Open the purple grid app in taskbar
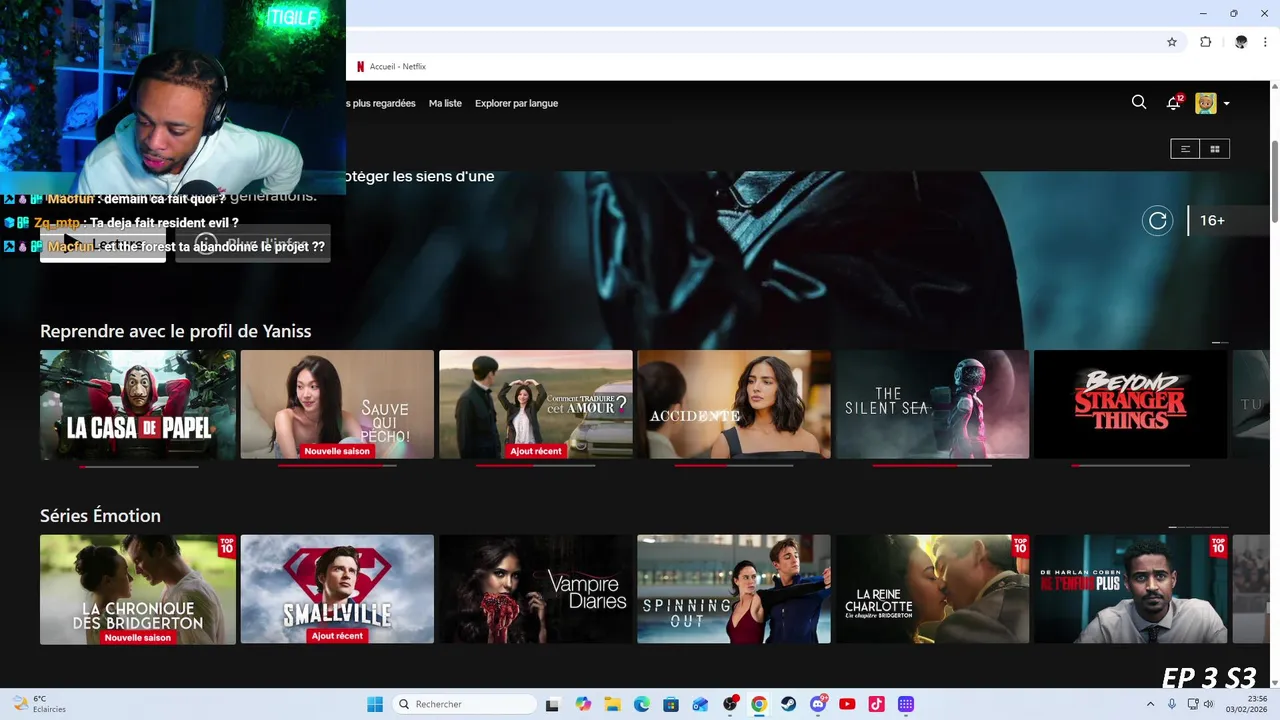This screenshot has height=720, width=1280. tap(906, 704)
